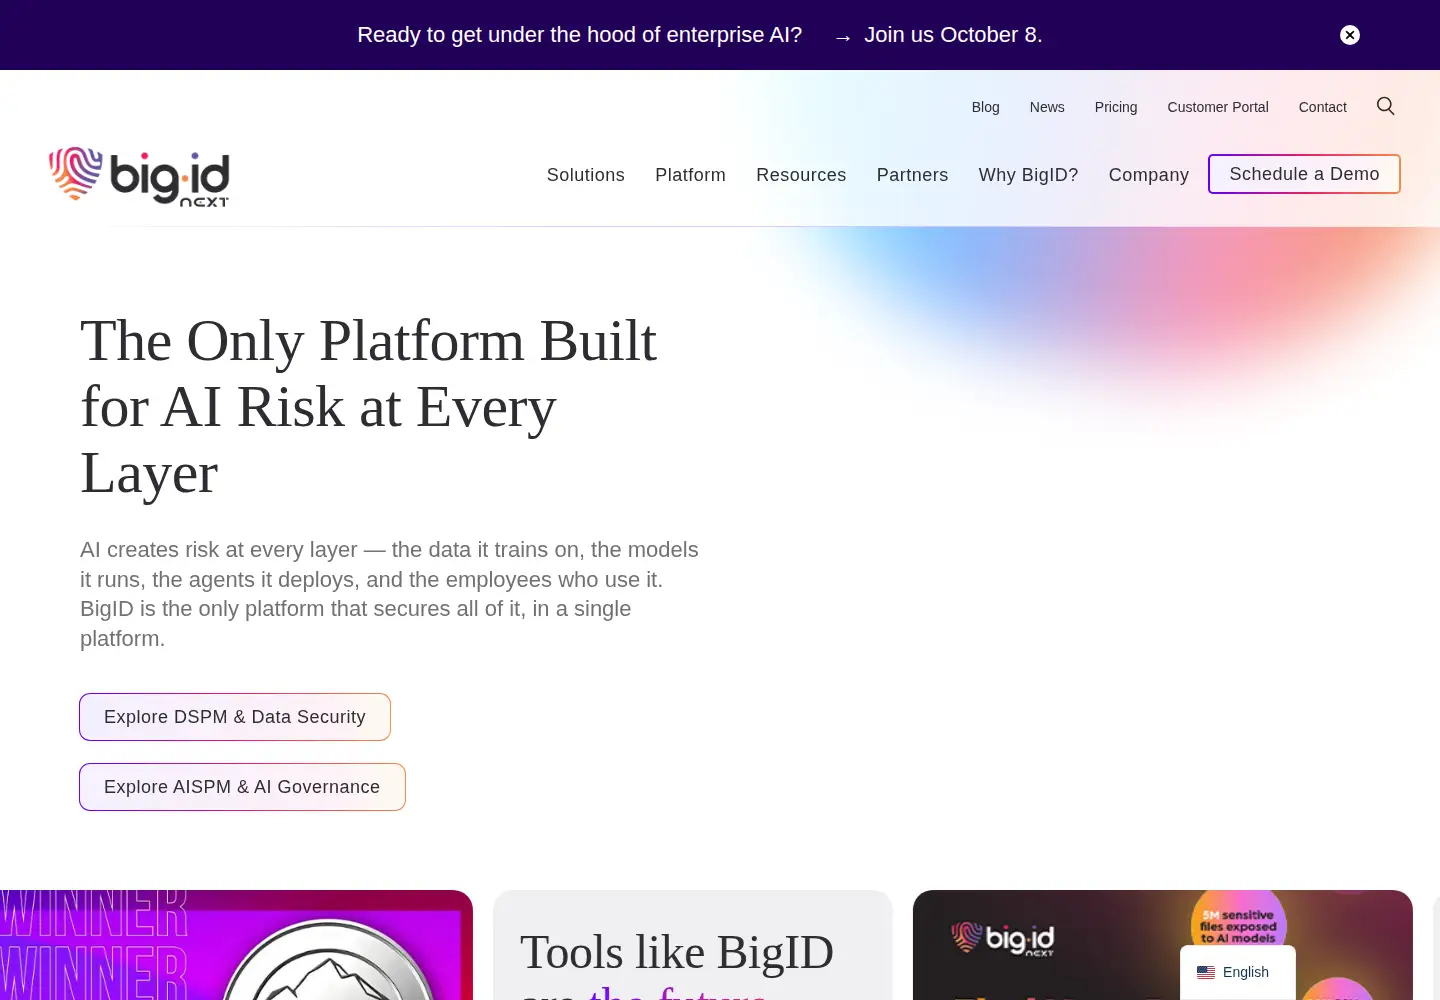1440x1000 pixels.
Task: Dismiss the announcement banner with the X icon
Action: click(x=1350, y=35)
